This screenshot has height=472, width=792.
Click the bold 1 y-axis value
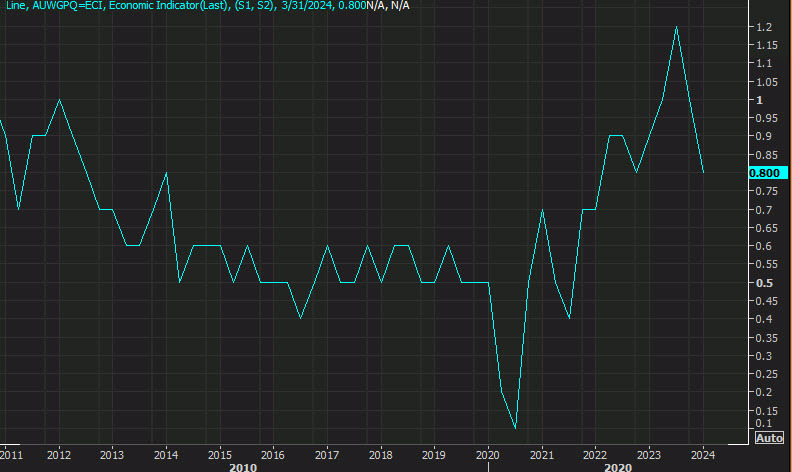pos(759,100)
